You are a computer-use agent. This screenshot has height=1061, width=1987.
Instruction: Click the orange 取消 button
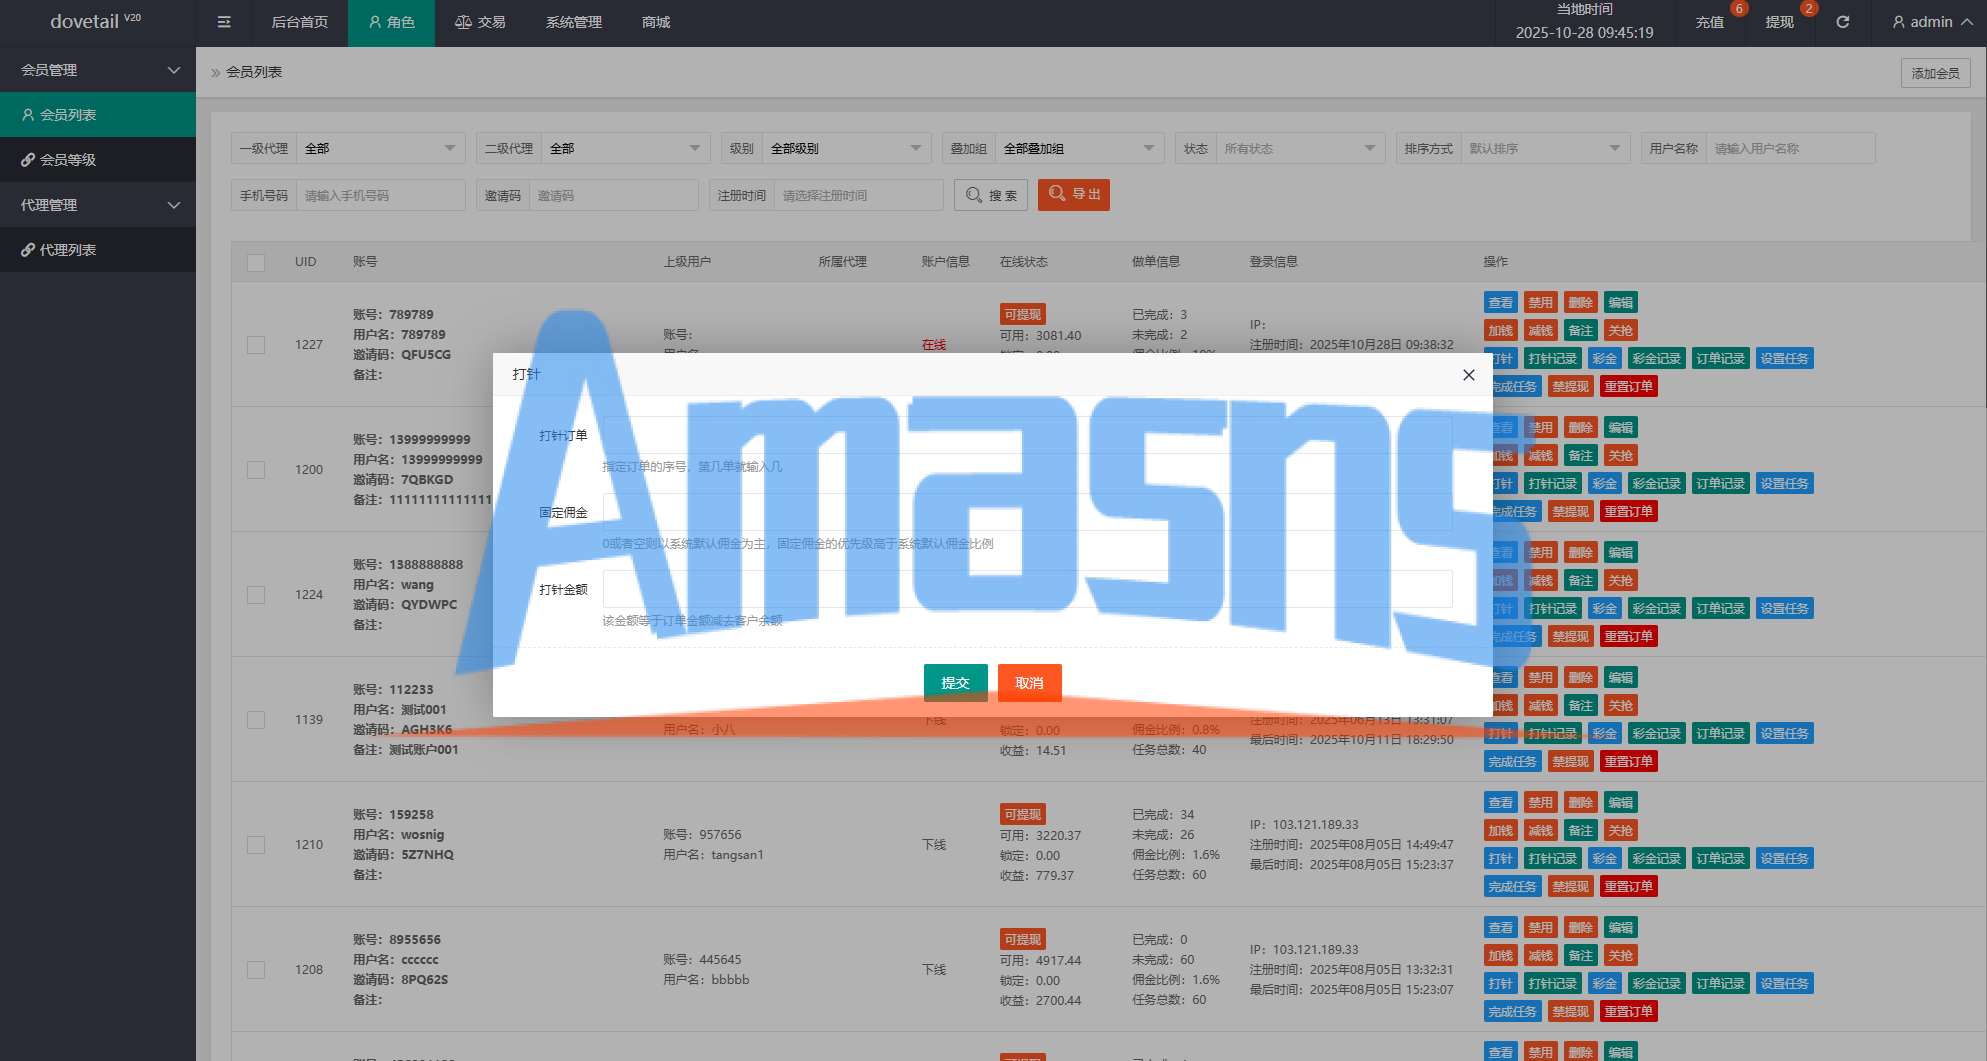coord(1029,682)
